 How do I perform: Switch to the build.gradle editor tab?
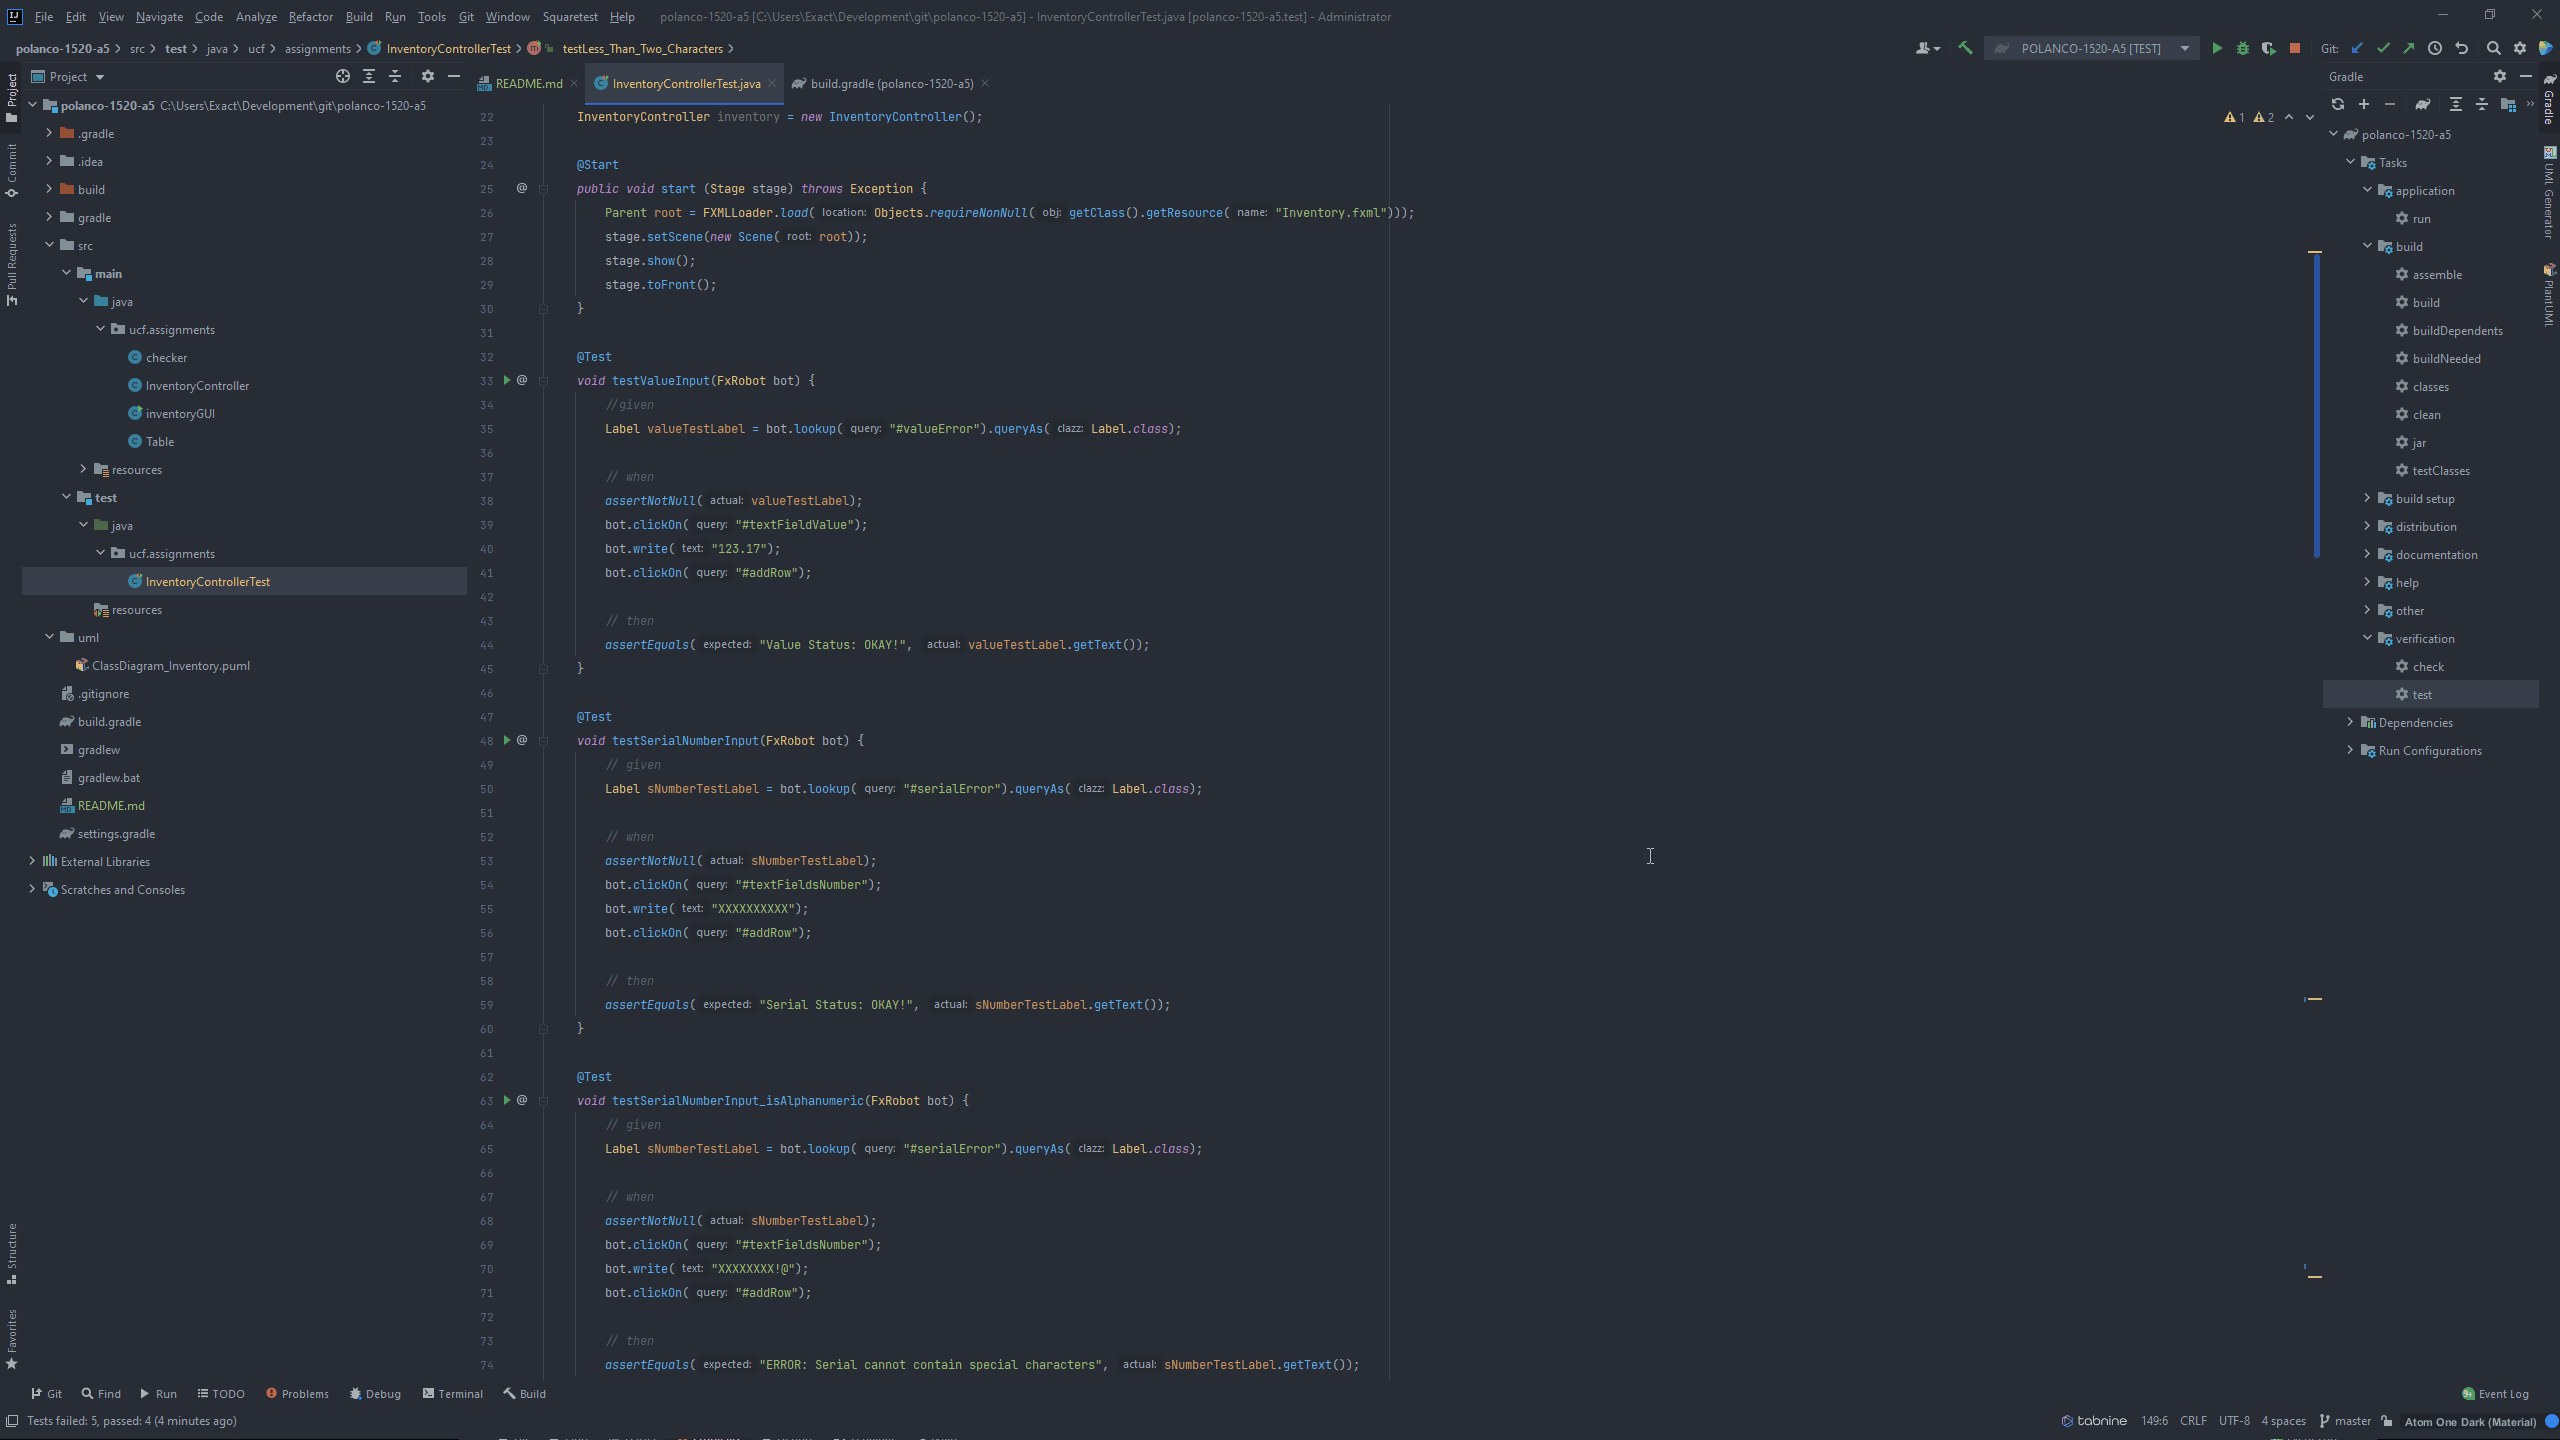coord(890,83)
